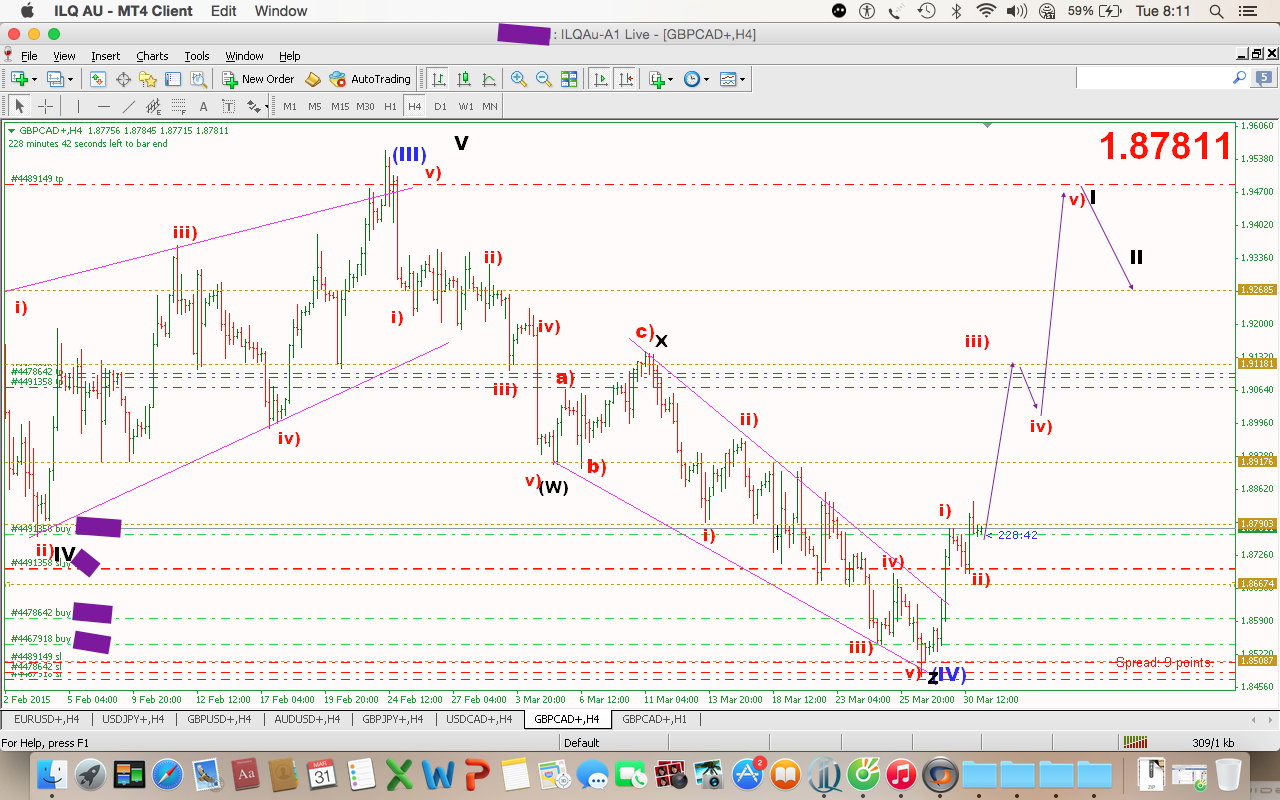Click the search input field
Viewport: 1280px width, 800px height.
(1156, 78)
